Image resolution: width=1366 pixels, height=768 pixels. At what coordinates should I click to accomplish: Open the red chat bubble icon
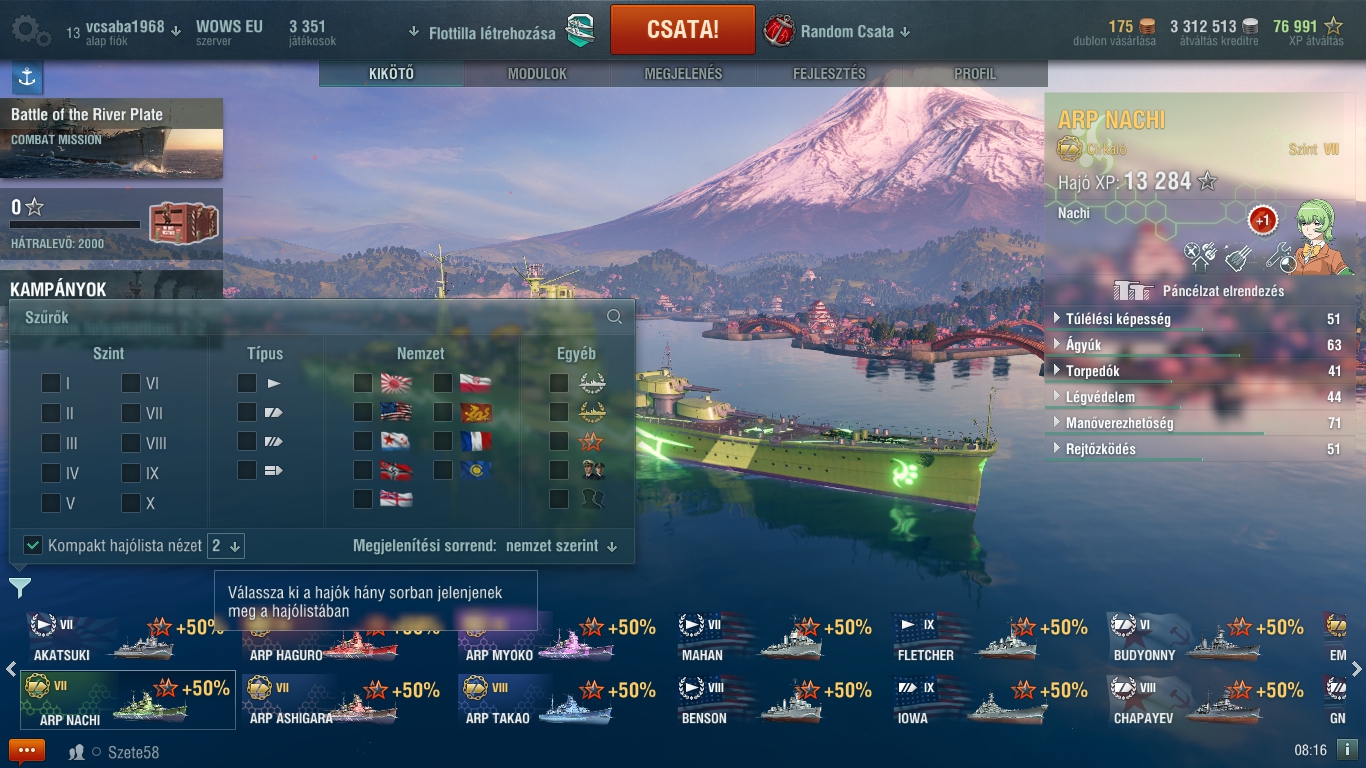pos(27,751)
